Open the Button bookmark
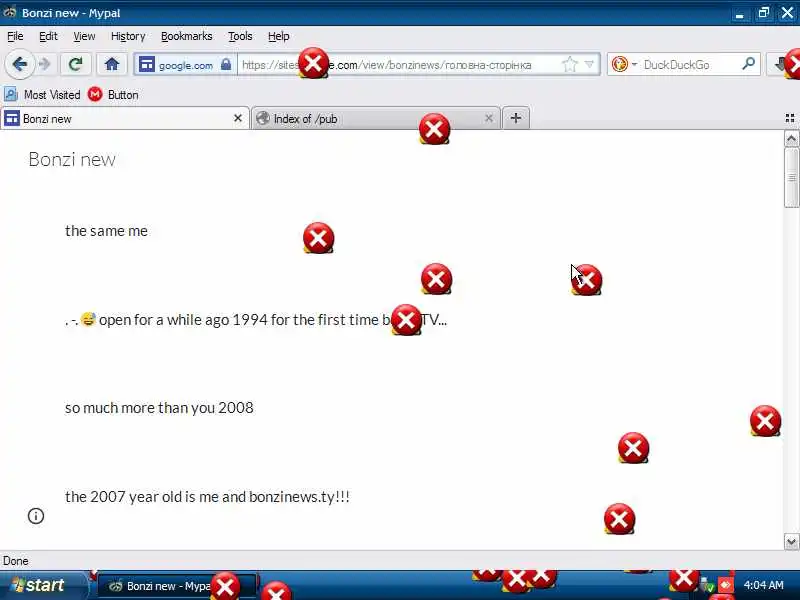The image size is (800, 600). coord(113,95)
